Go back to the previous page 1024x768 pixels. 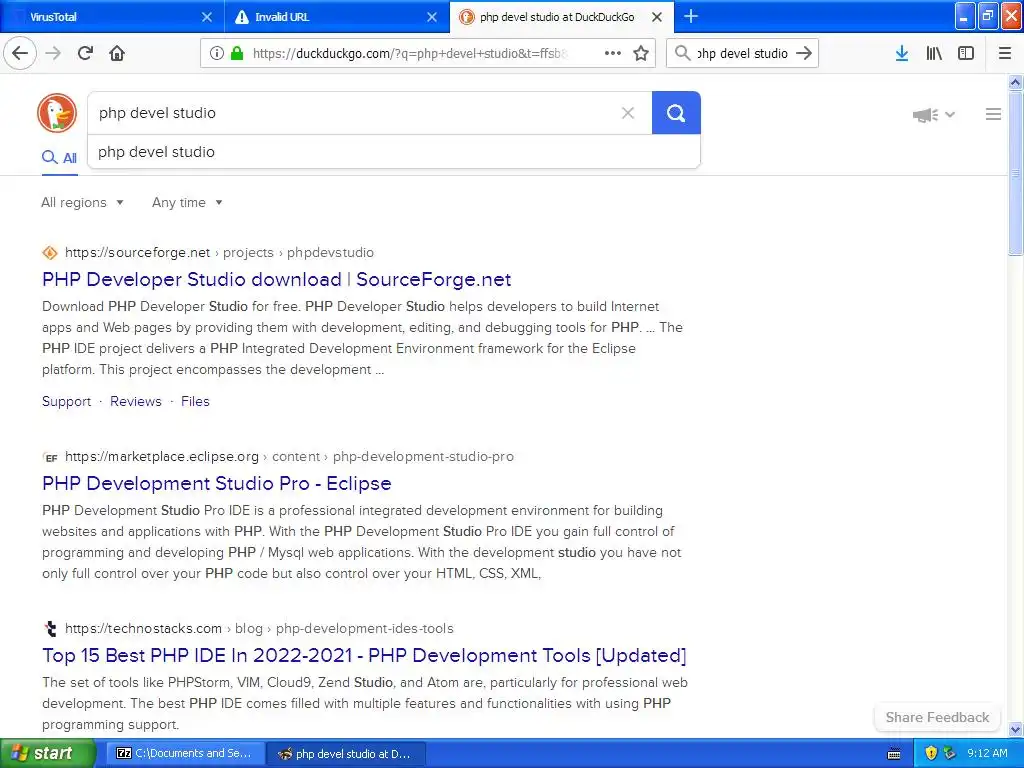20,54
